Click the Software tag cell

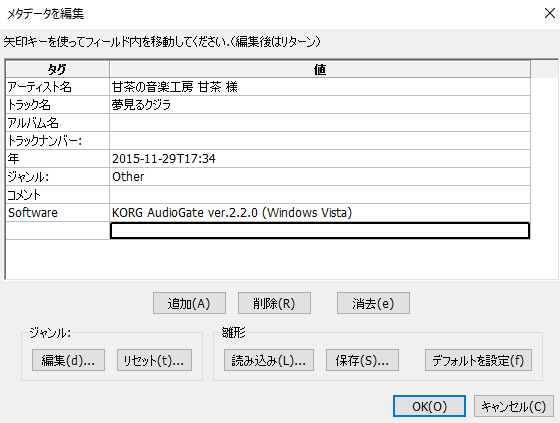click(58, 213)
